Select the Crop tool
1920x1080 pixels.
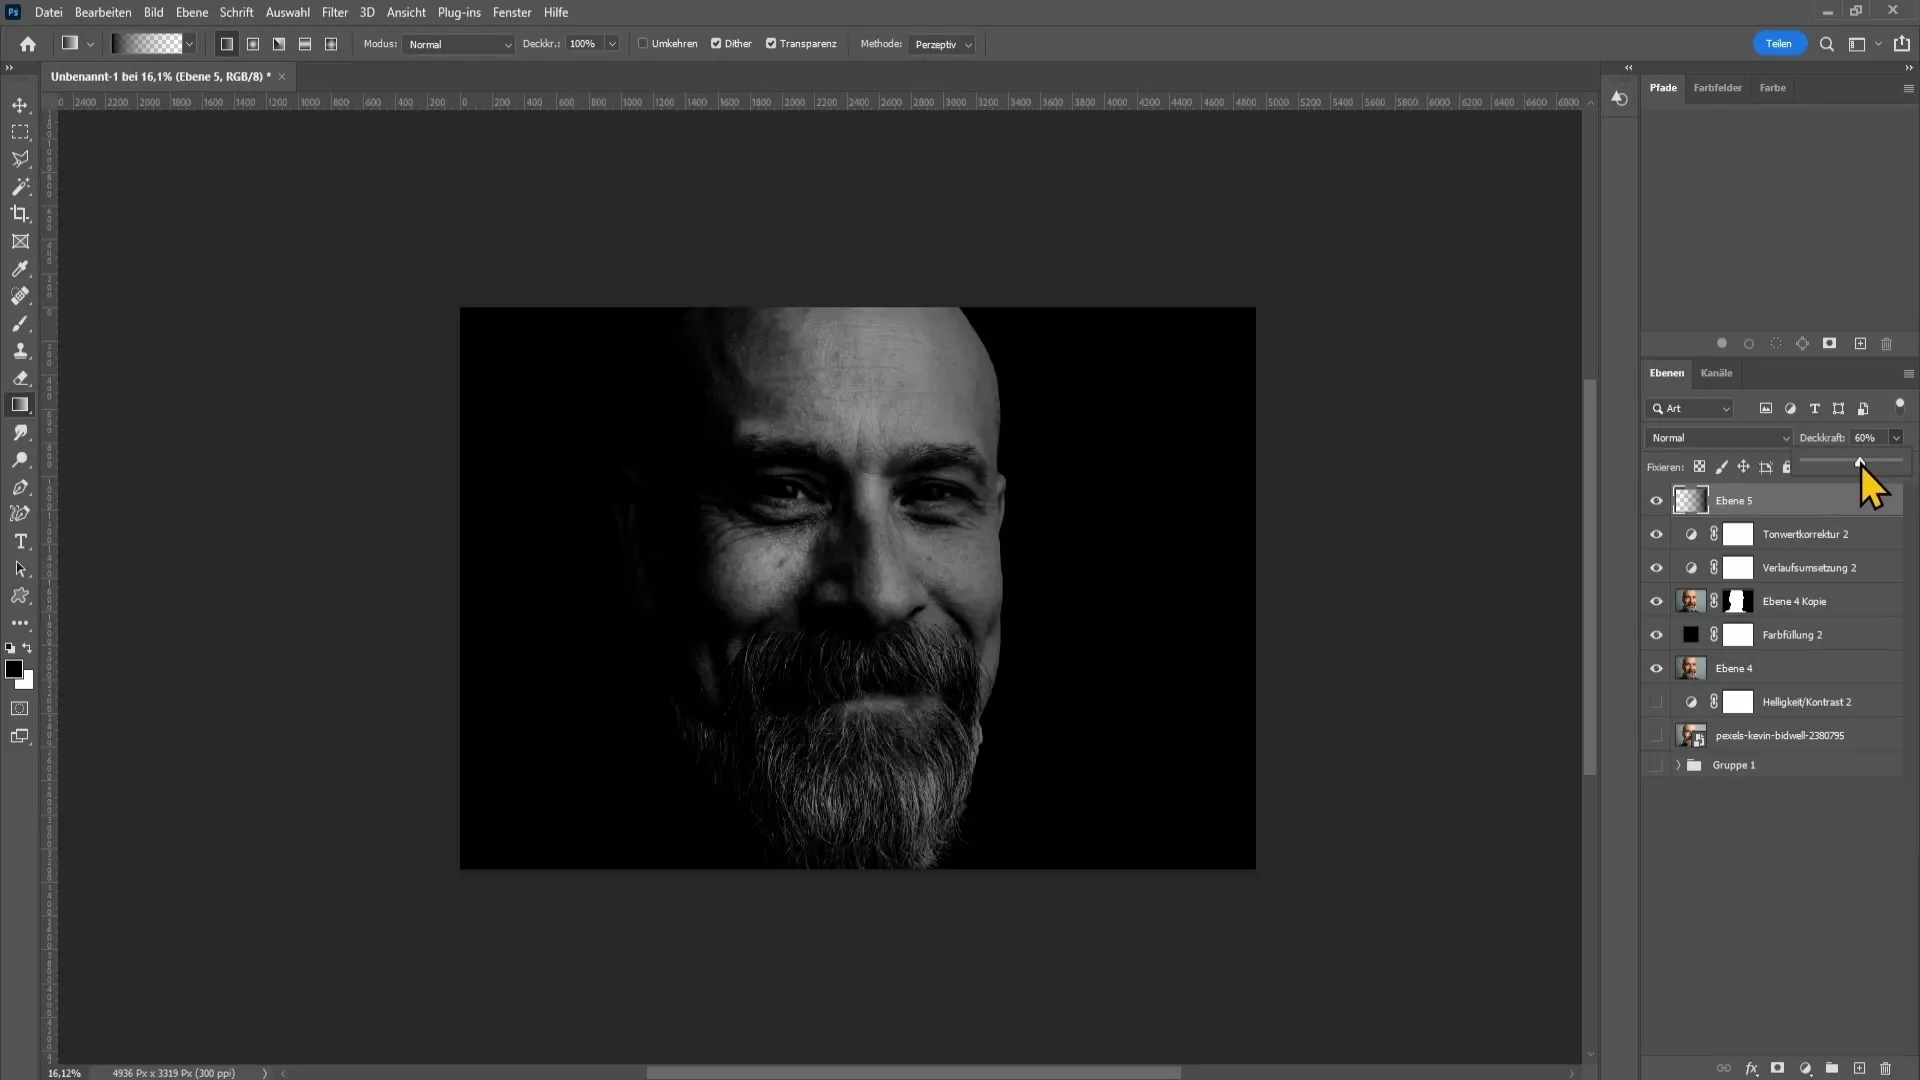(18, 214)
